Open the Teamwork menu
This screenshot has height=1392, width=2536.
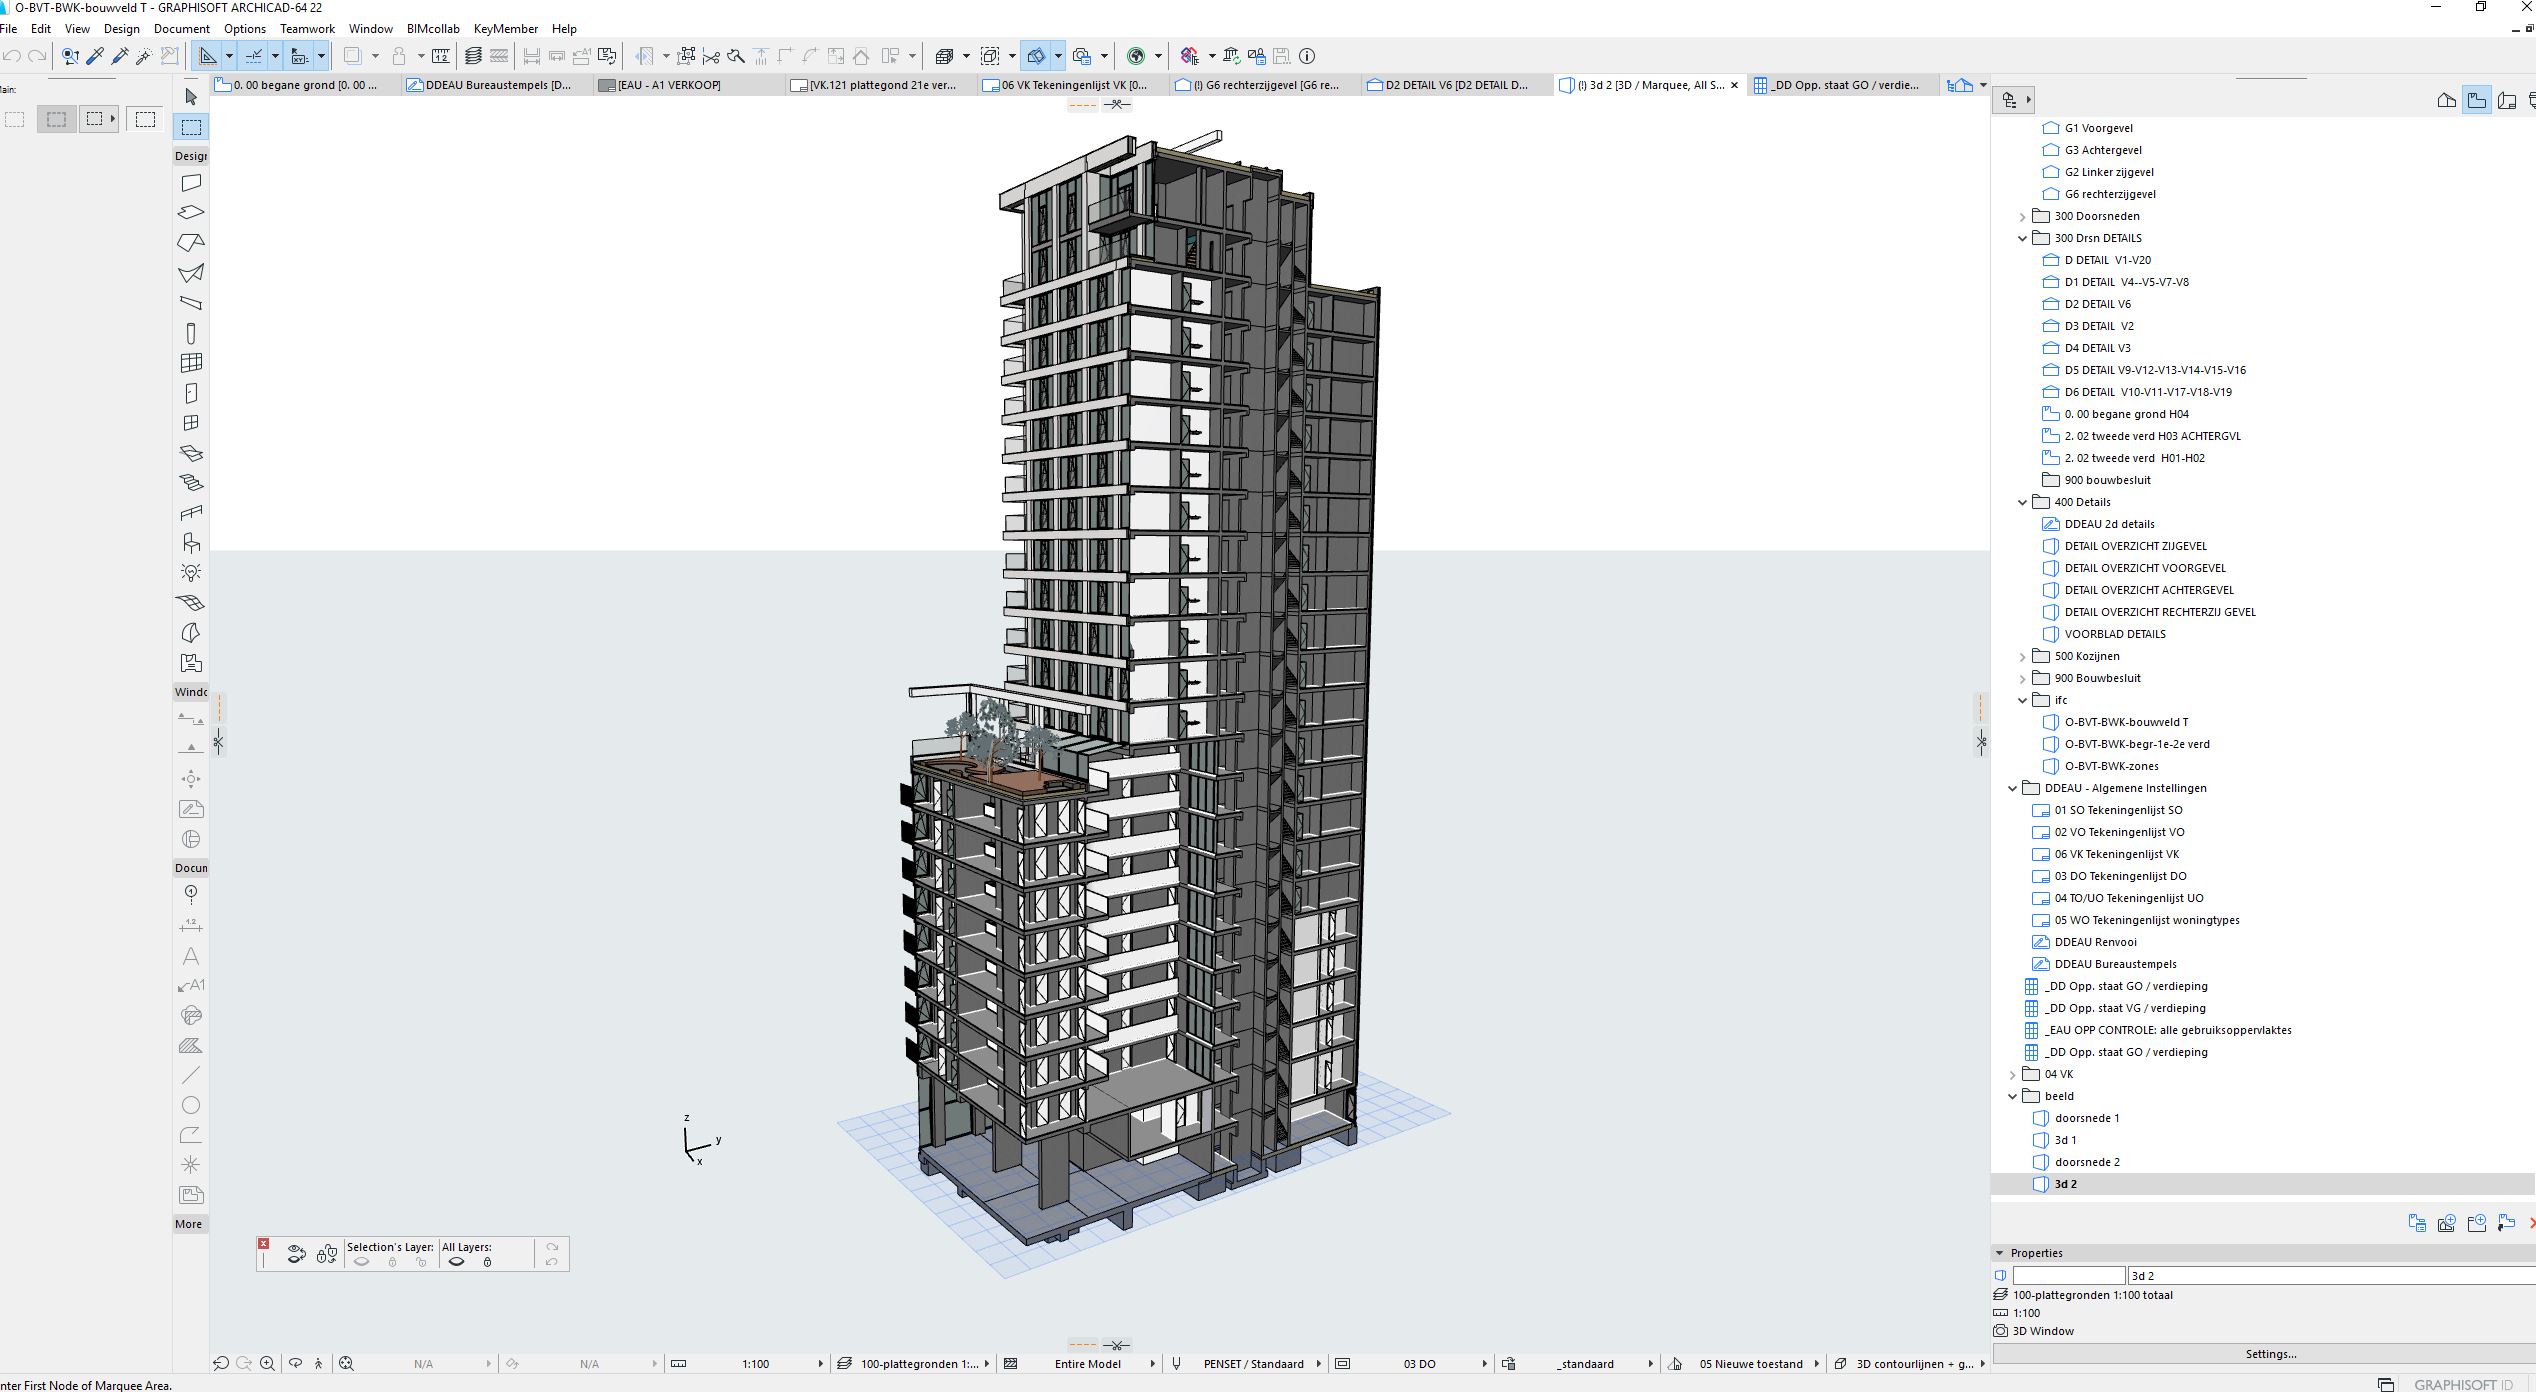[307, 29]
